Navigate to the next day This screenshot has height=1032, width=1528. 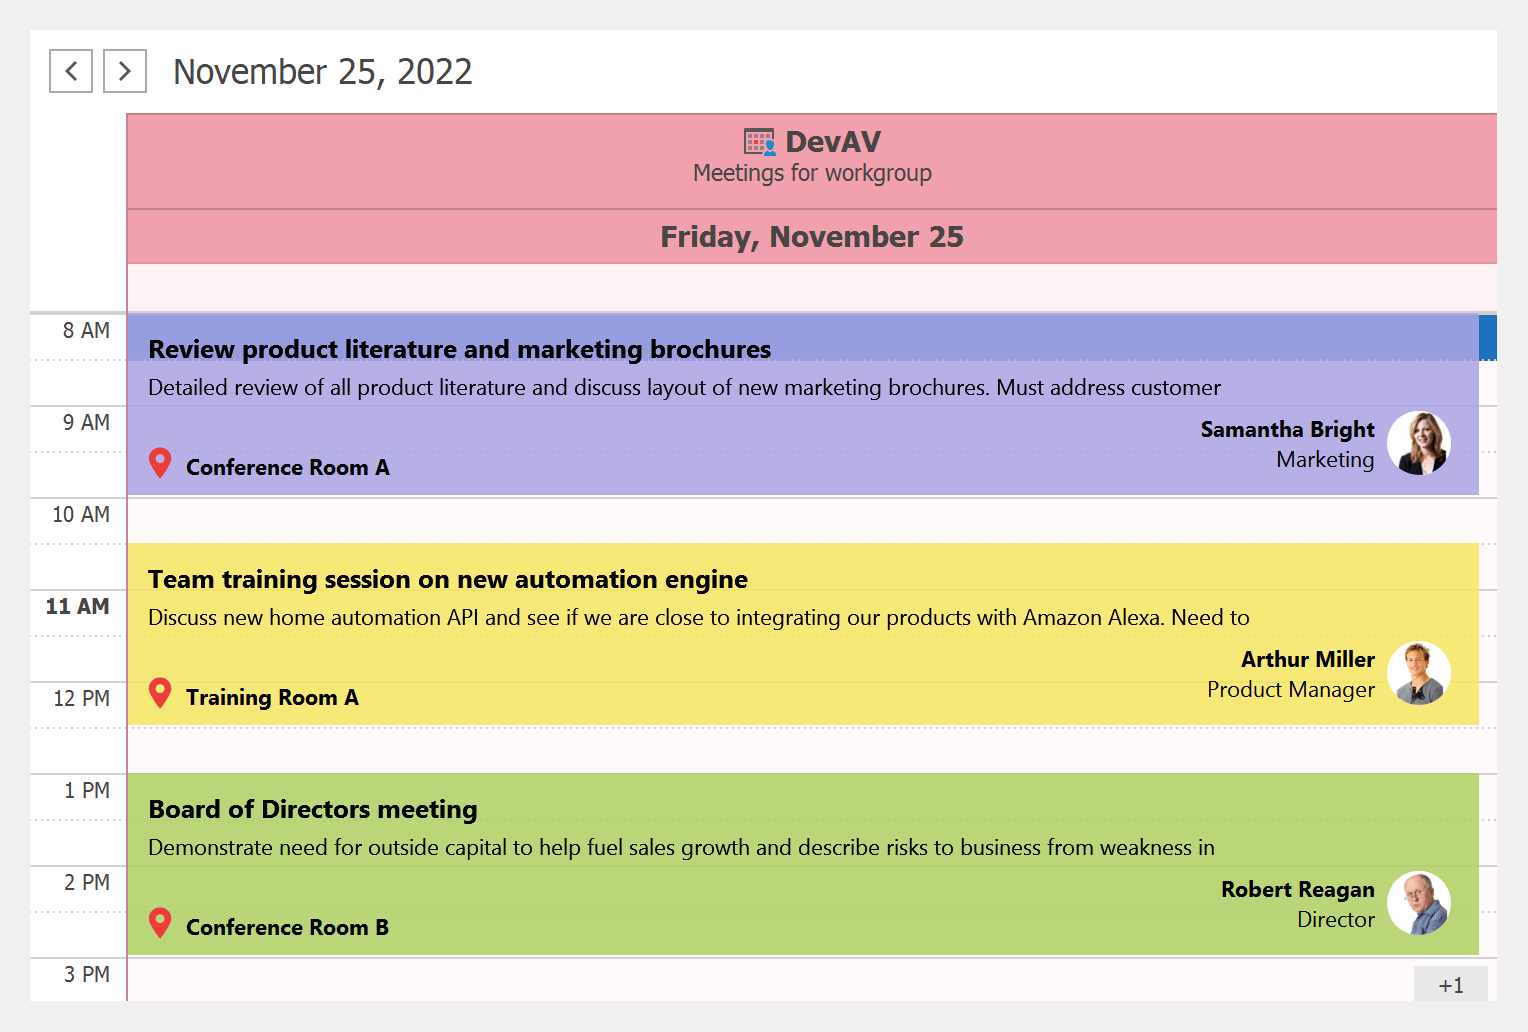click(124, 71)
